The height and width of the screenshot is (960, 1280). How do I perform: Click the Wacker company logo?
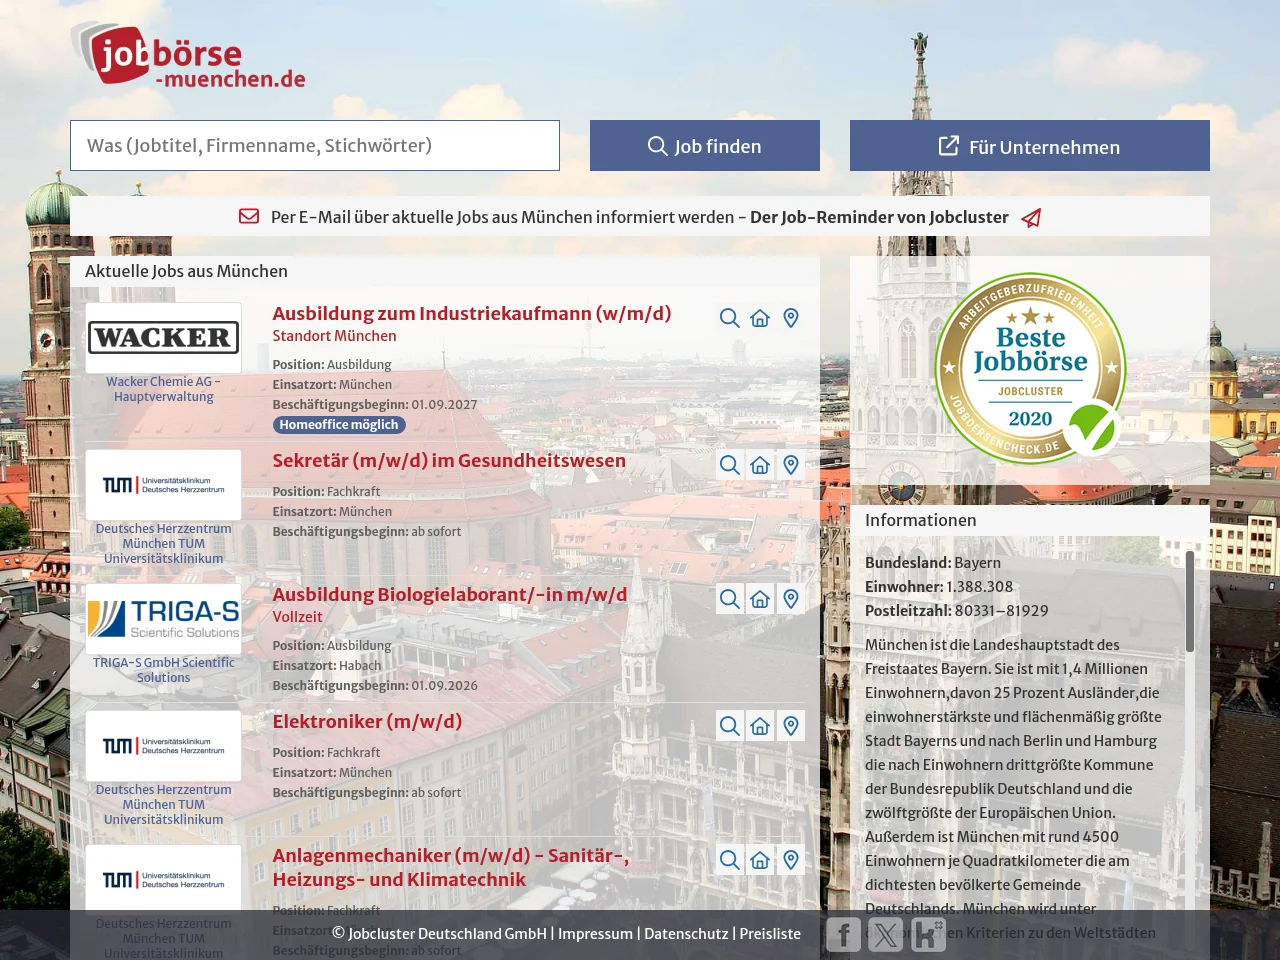(x=164, y=338)
